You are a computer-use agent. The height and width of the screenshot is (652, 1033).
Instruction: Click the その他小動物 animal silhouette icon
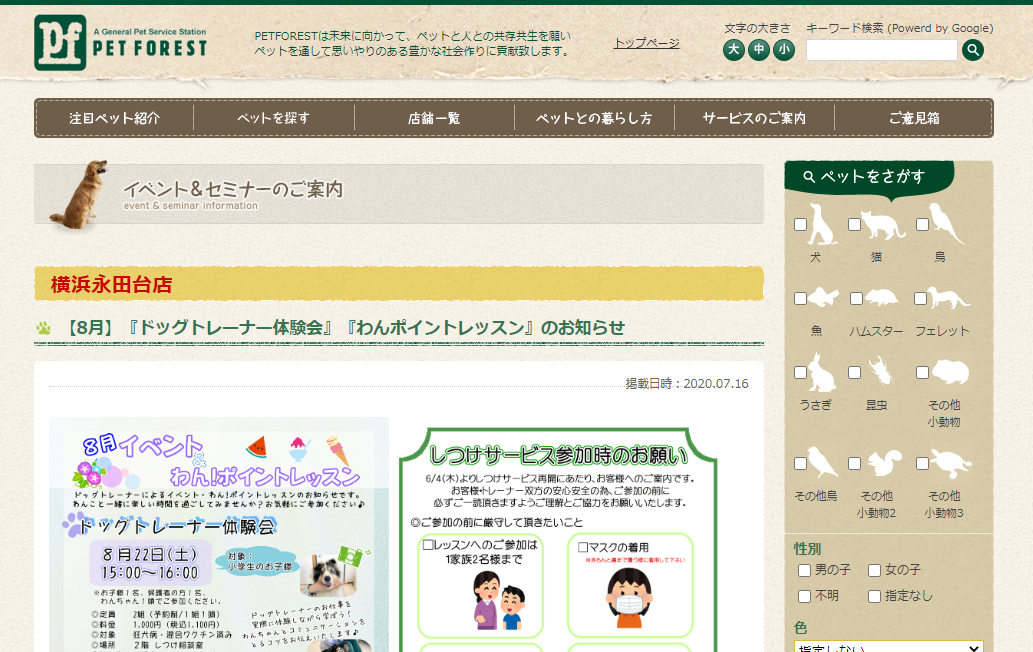tap(951, 372)
